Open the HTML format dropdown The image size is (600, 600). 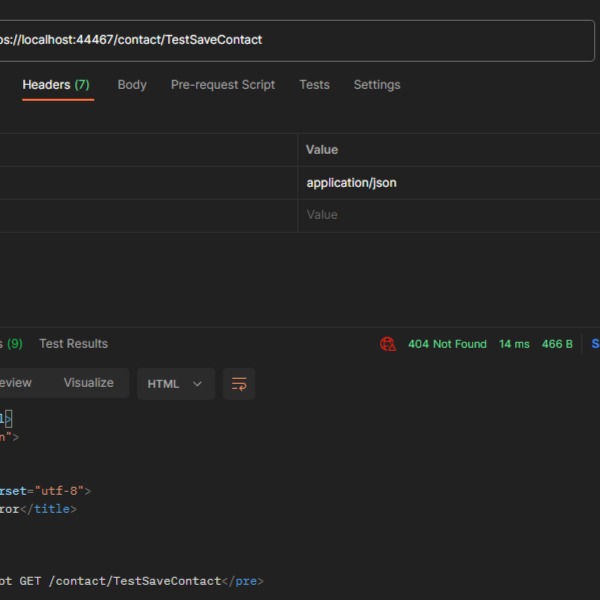(x=175, y=384)
